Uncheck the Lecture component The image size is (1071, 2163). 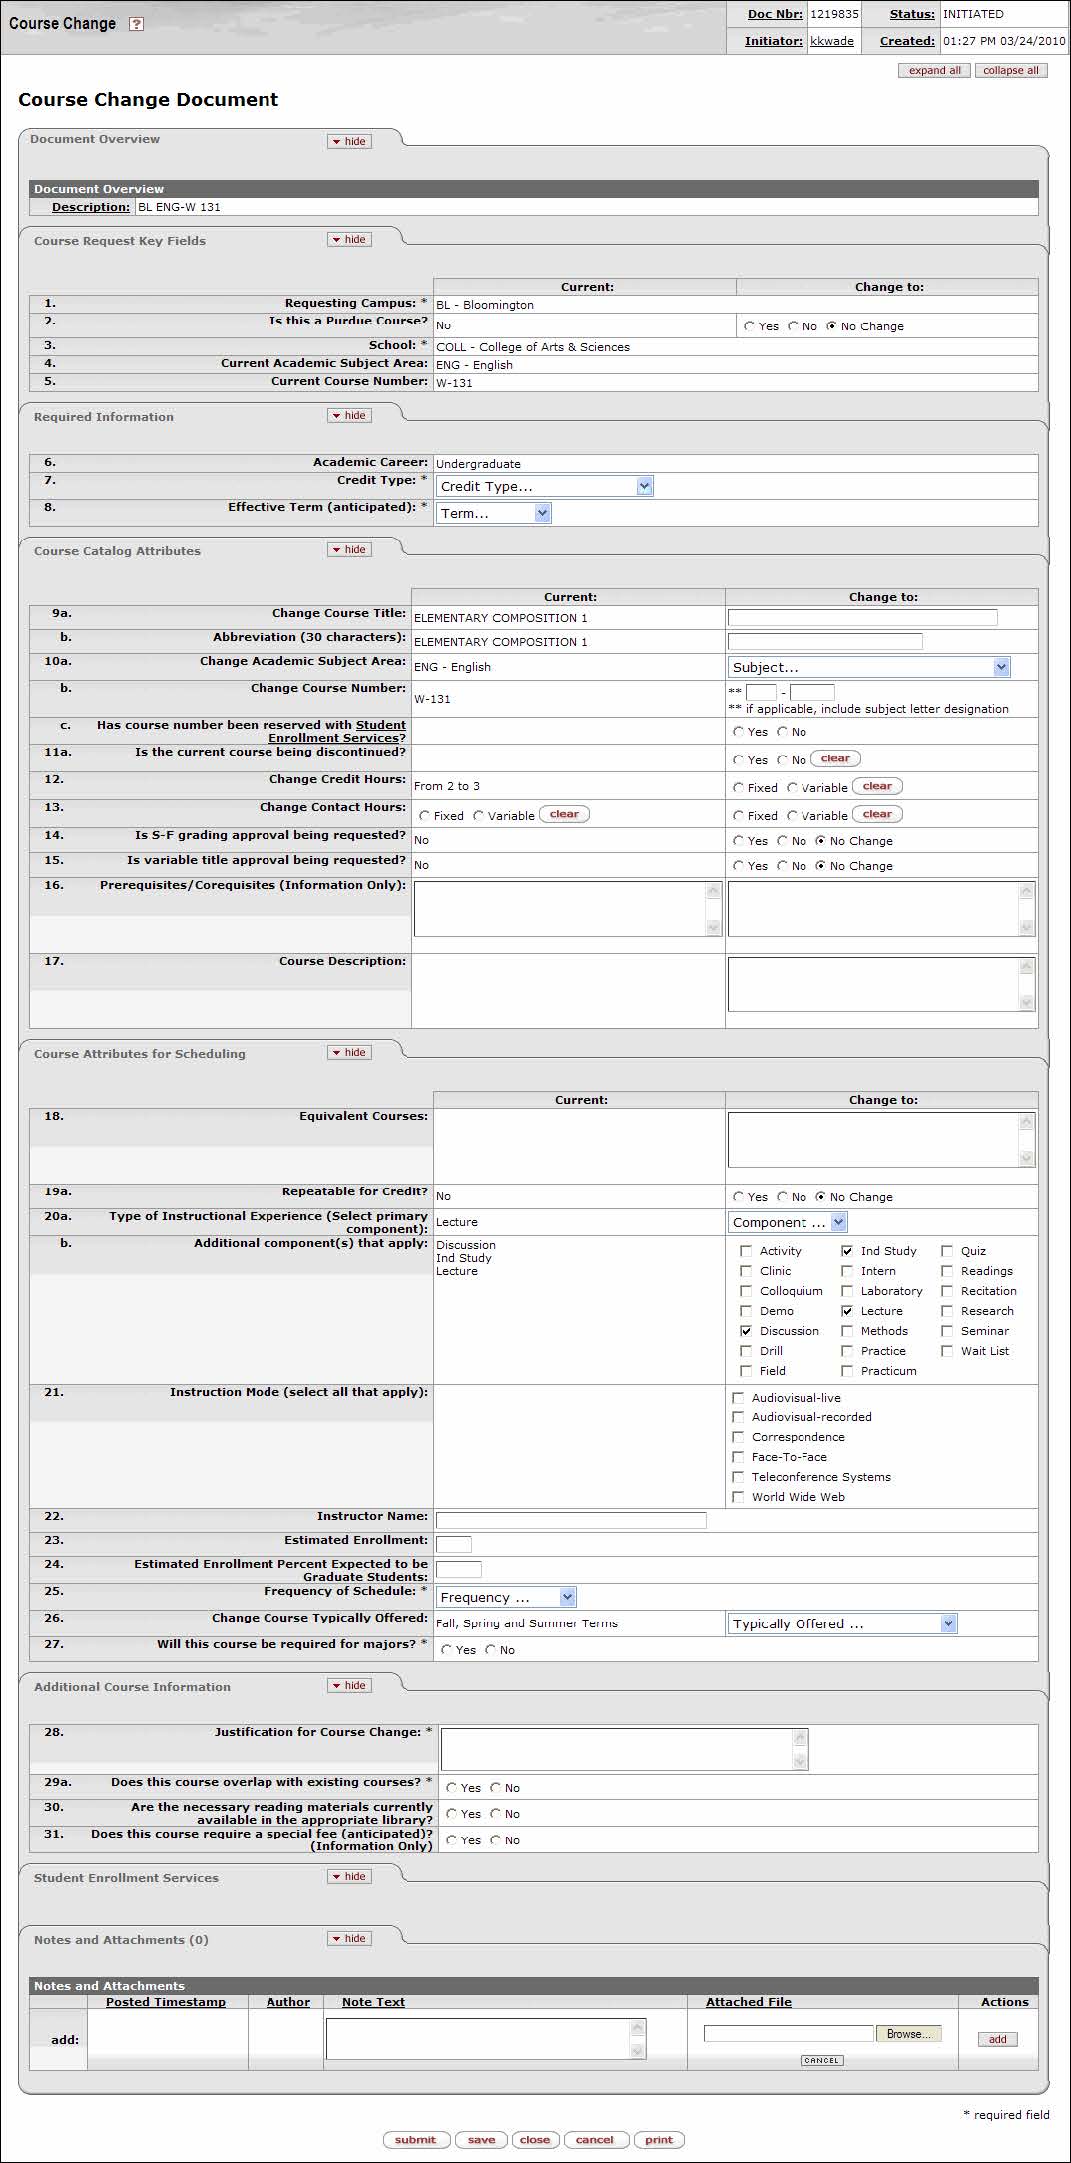pyautogui.click(x=847, y=1312)
